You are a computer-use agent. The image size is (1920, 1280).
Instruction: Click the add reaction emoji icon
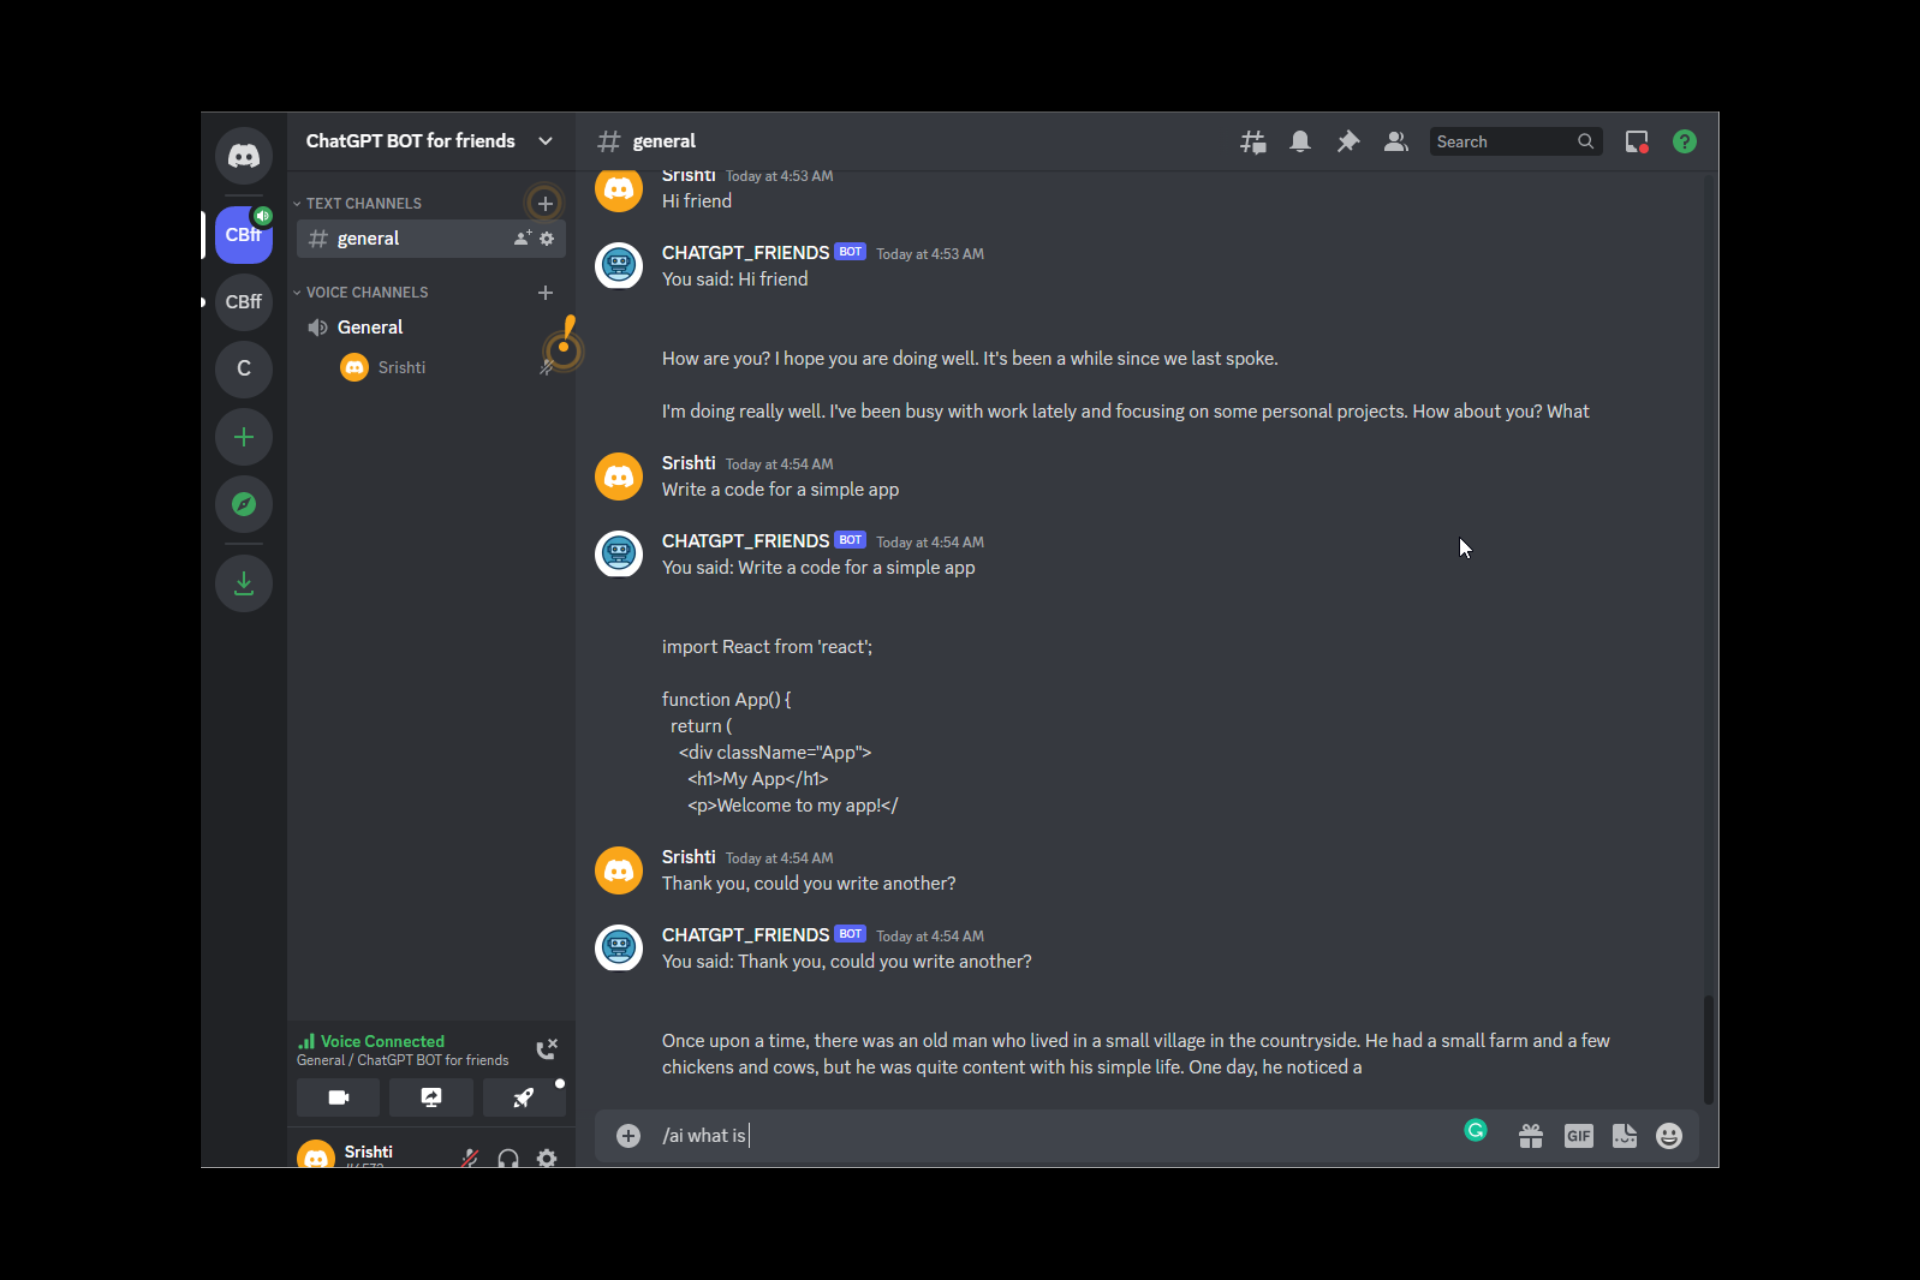[x=1670, y=1134]
